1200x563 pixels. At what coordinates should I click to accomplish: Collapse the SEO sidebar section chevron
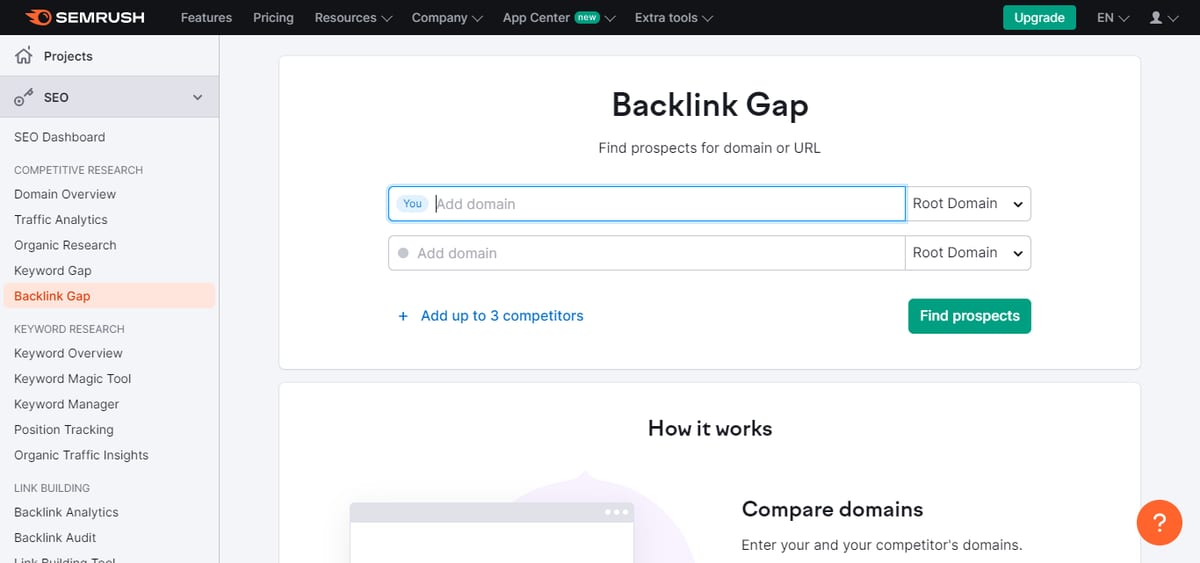click(x=197, y=97)
